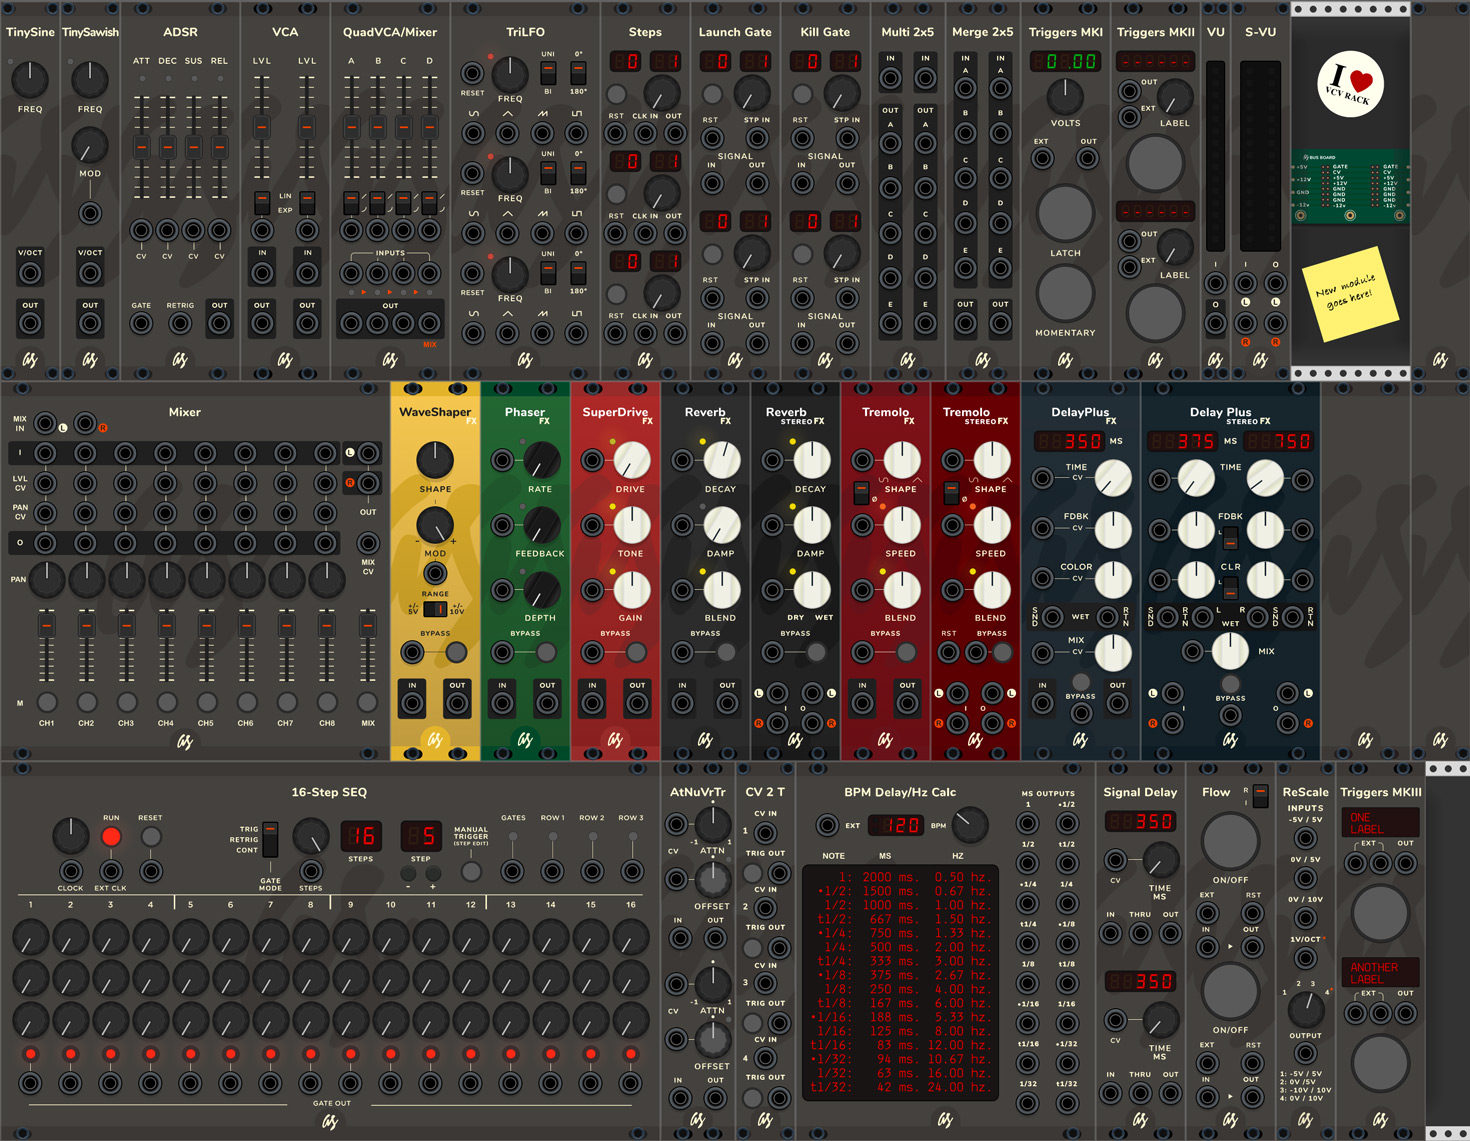Click the top Signal Delay TIME MS knob
The image size is (1470, 1141).
[1160, 859]
